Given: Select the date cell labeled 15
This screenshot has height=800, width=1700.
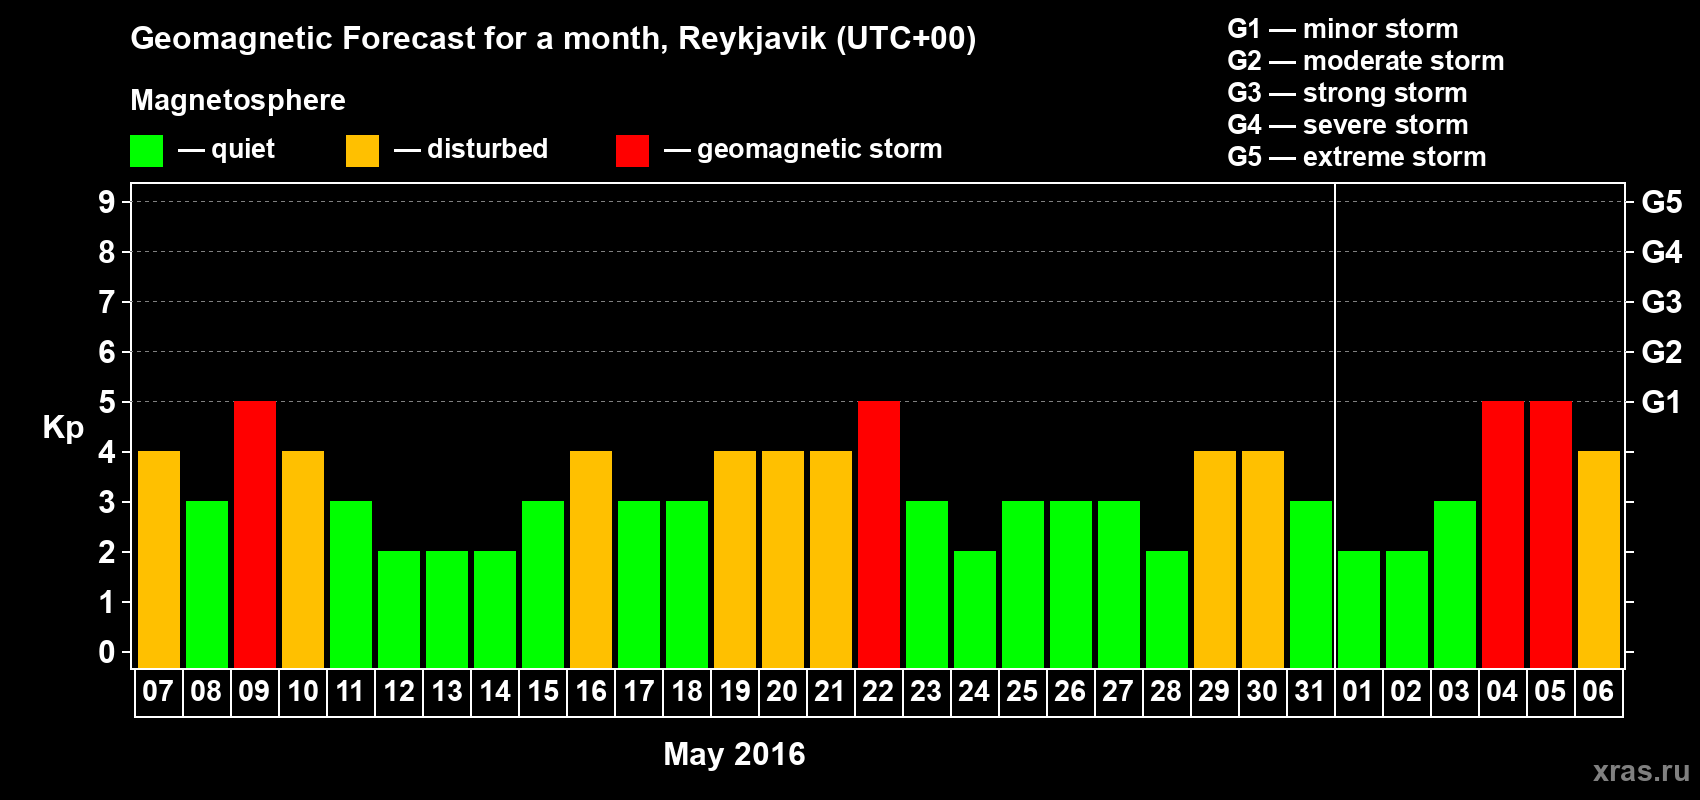Looking at the screenshot, I should pos(543,692).
